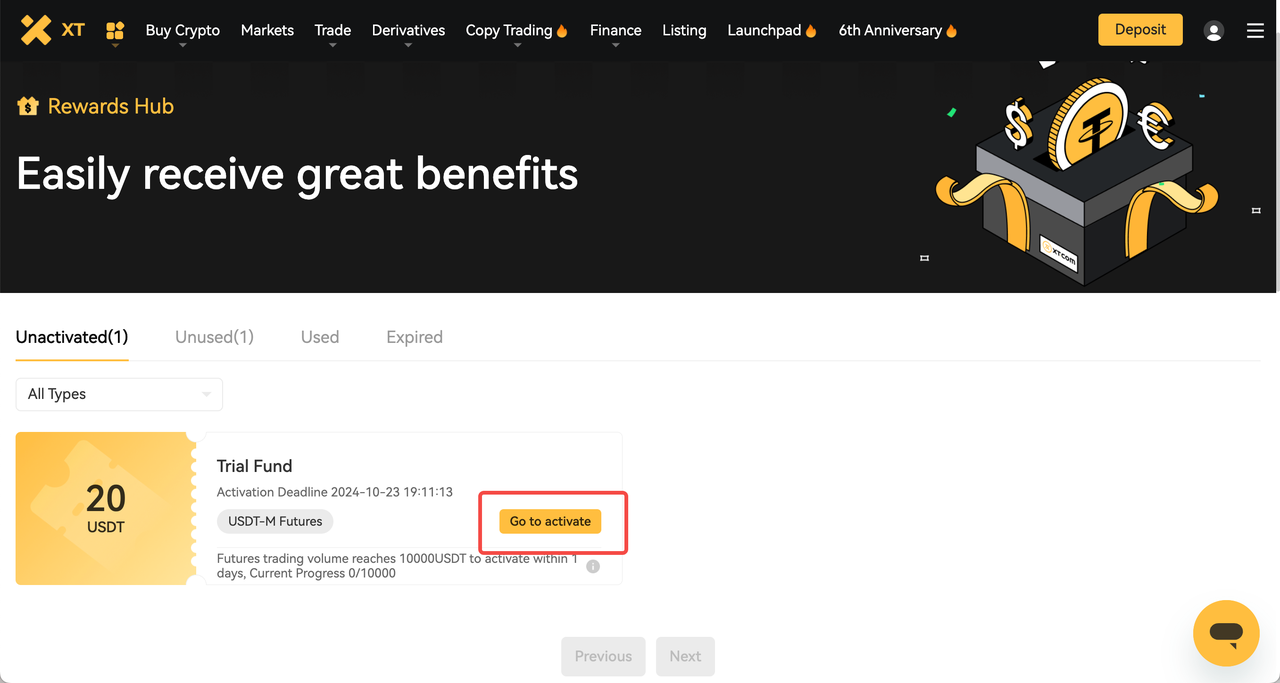Open the apps grid icon menu
The image size is (1280, 683).
click(x=115, y=30)
